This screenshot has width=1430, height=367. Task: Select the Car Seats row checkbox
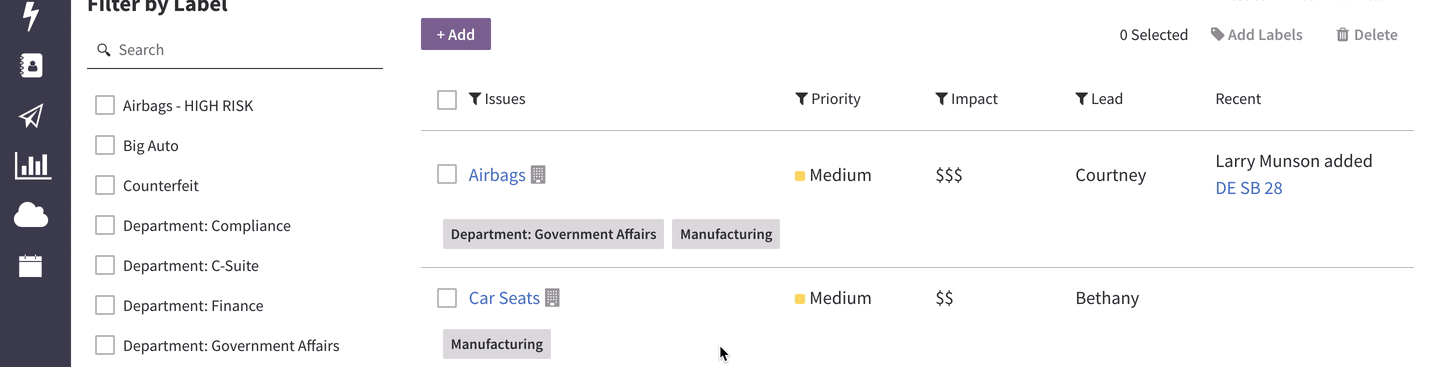click(447, 298)
